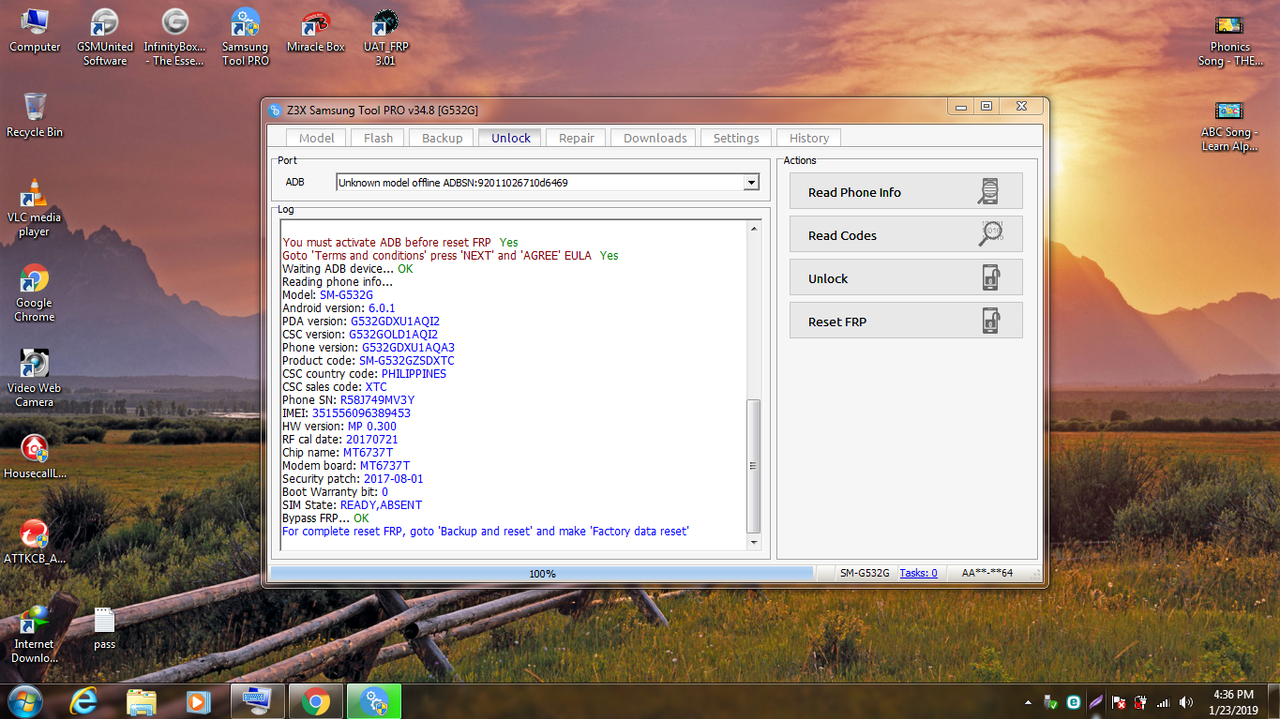Open ABC Song video file

tap(1230, 125)
